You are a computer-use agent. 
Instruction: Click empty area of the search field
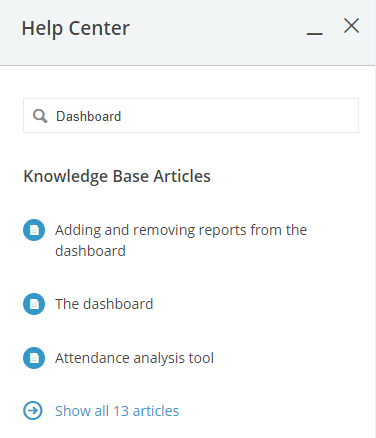coord(240,116)
